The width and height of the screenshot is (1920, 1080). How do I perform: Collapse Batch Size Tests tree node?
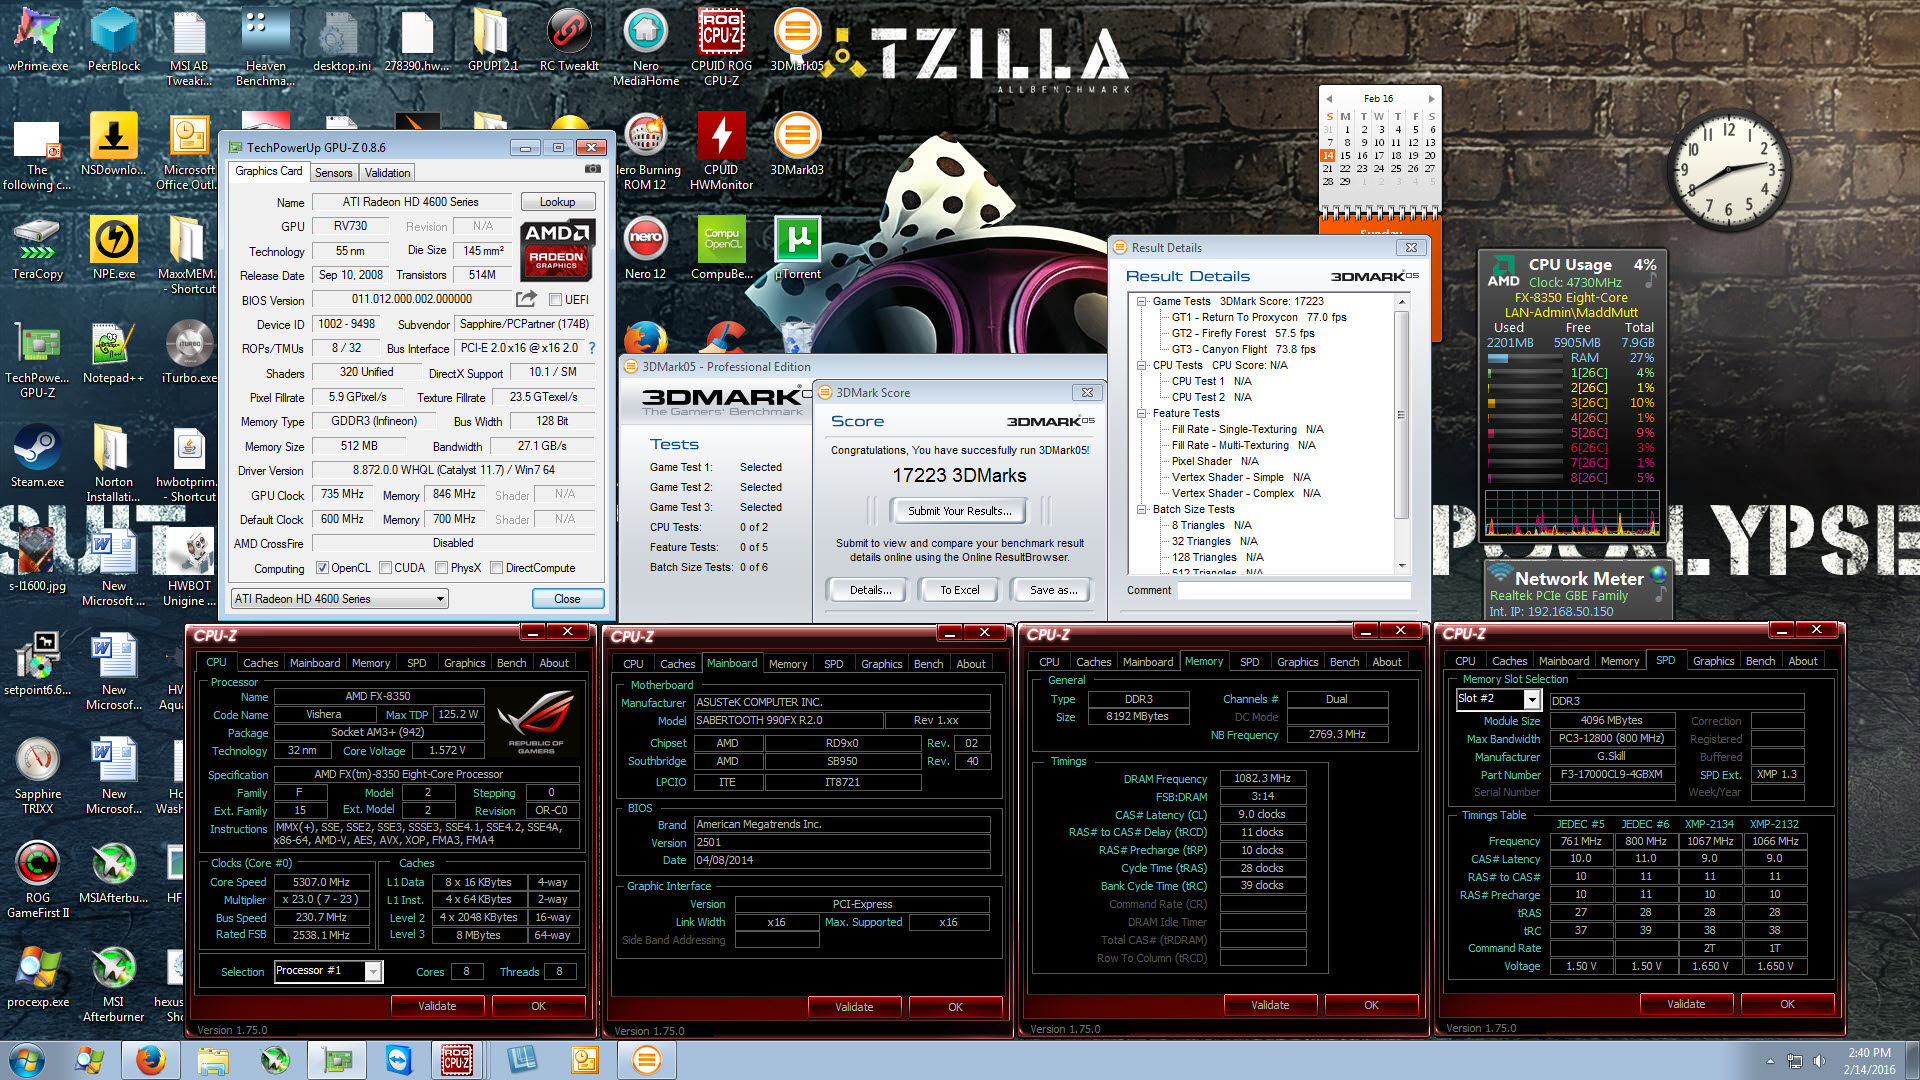(1141, 509)
